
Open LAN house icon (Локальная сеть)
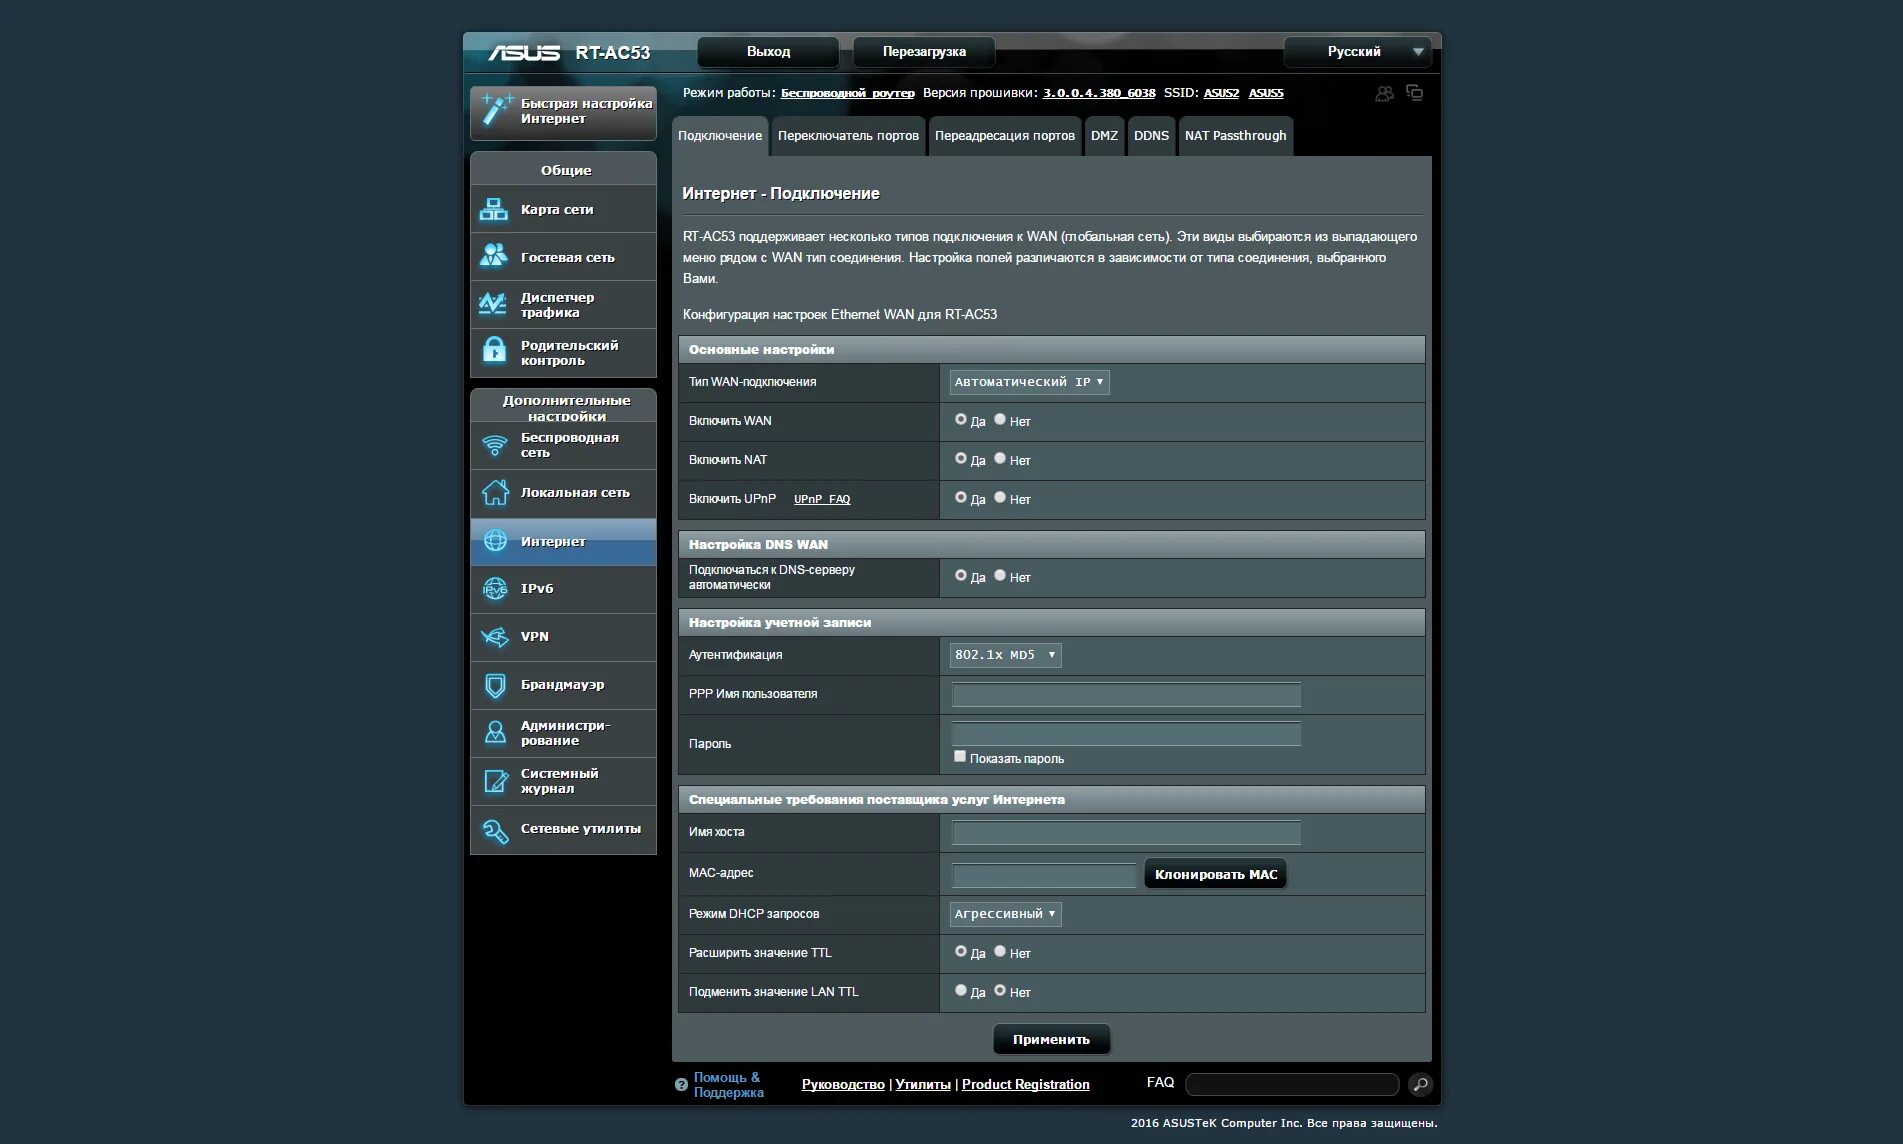(494, 492)
